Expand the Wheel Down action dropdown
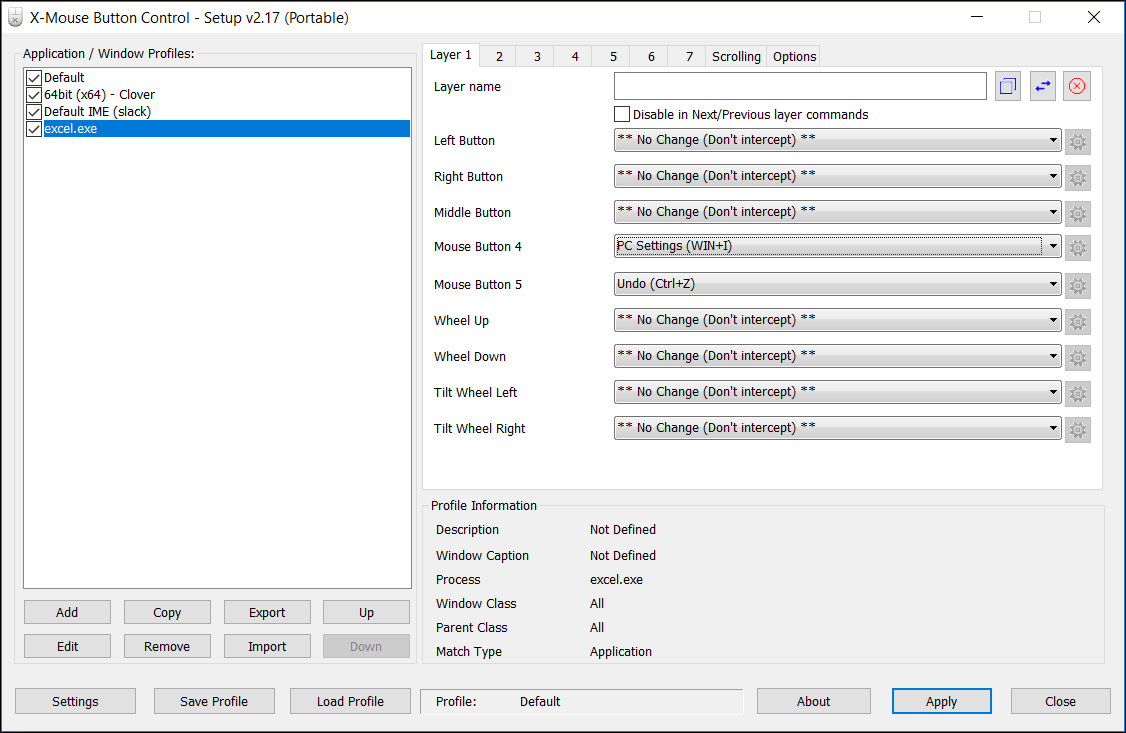 point(837,356)
